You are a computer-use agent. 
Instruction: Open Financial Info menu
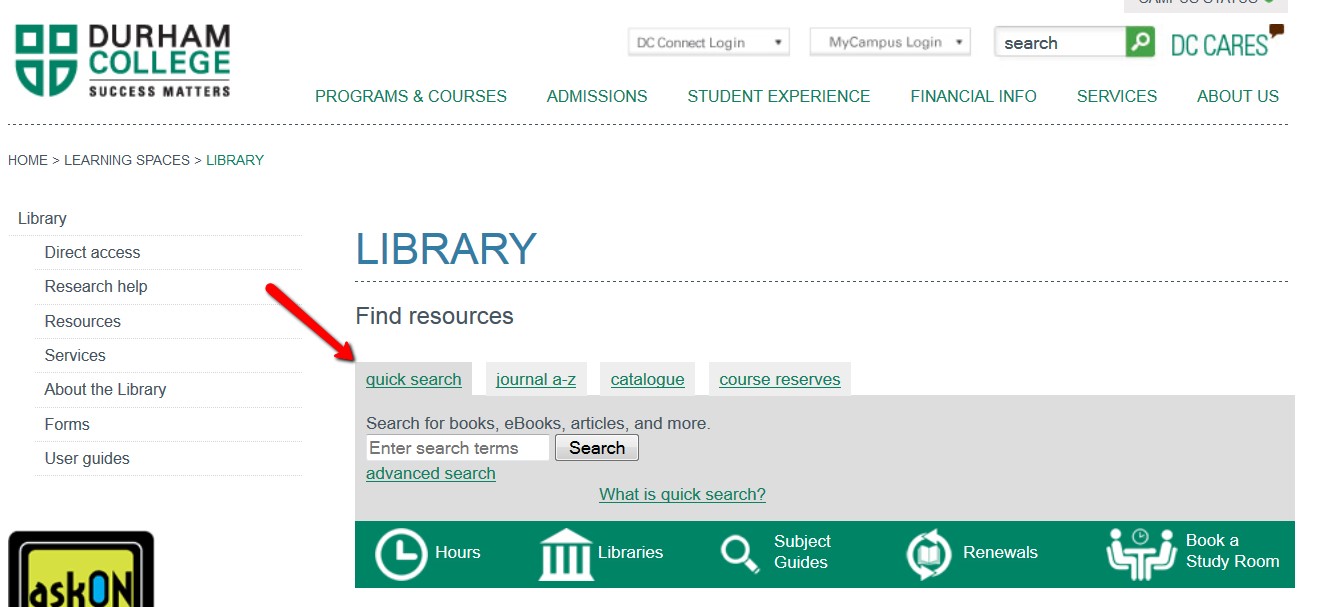point(973,96)
